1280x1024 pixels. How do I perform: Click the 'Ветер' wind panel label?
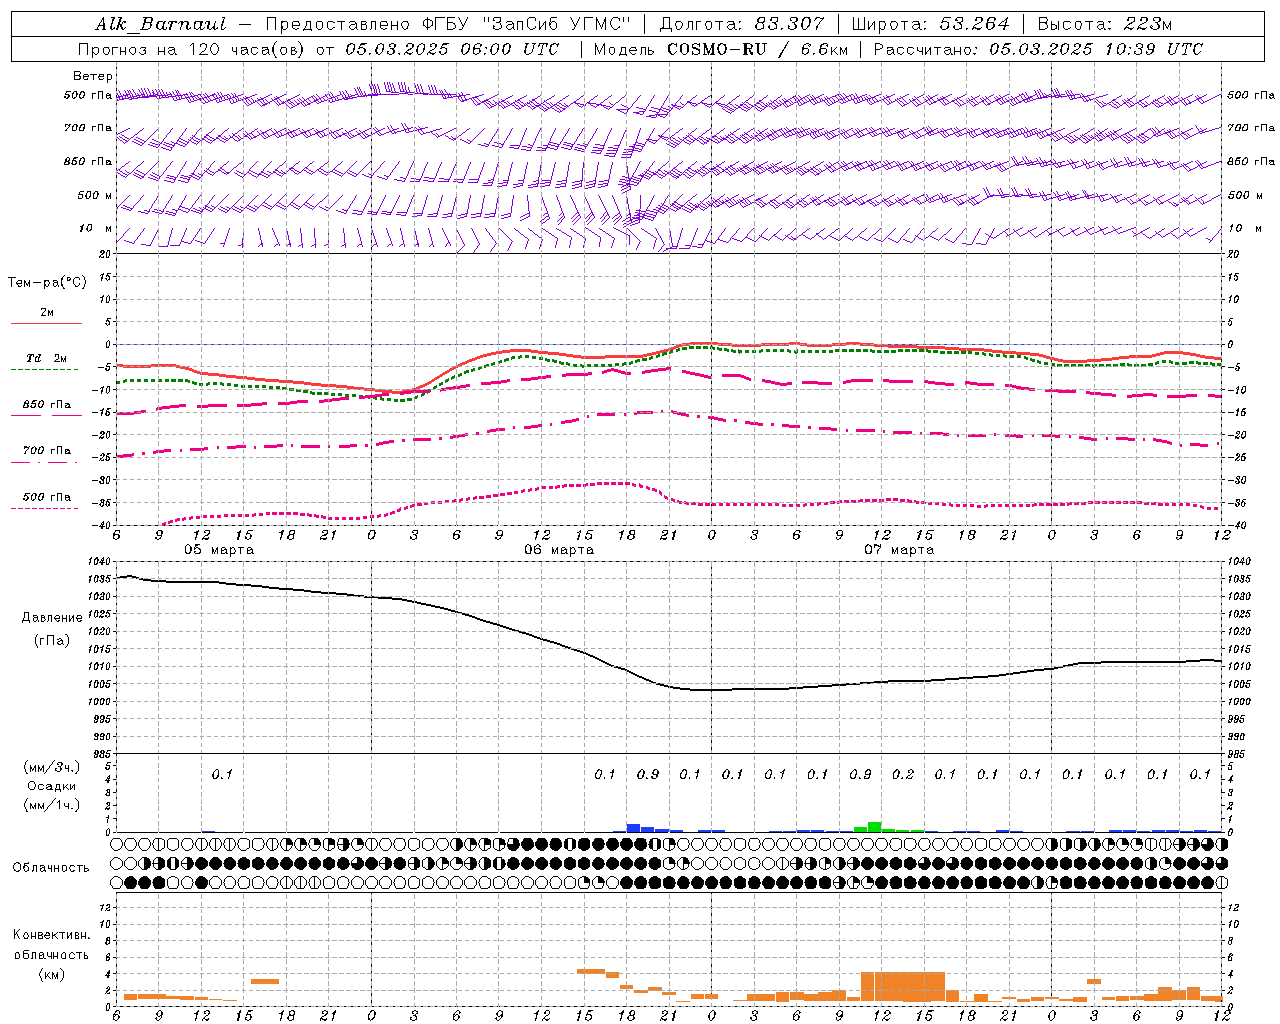pos(93,76)
